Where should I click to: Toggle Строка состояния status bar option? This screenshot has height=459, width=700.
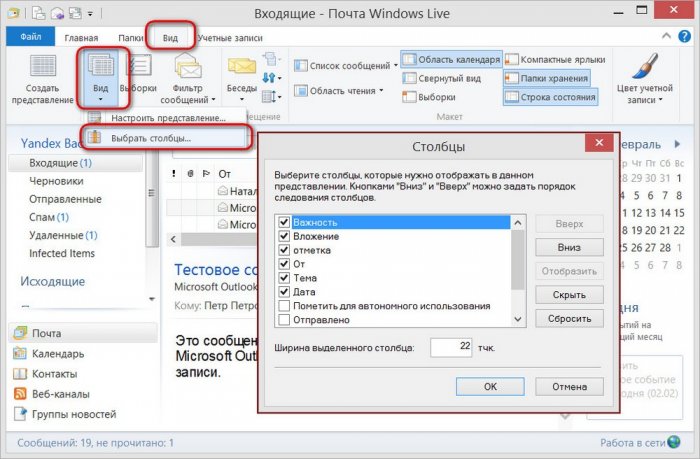550,97
